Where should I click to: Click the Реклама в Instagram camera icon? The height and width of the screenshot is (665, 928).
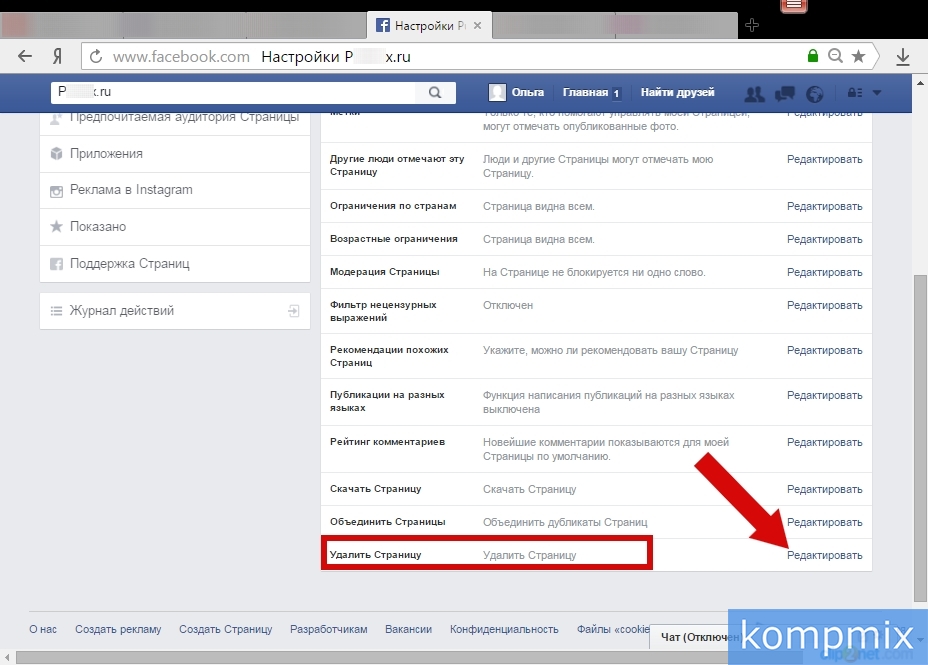coord(56,191)
